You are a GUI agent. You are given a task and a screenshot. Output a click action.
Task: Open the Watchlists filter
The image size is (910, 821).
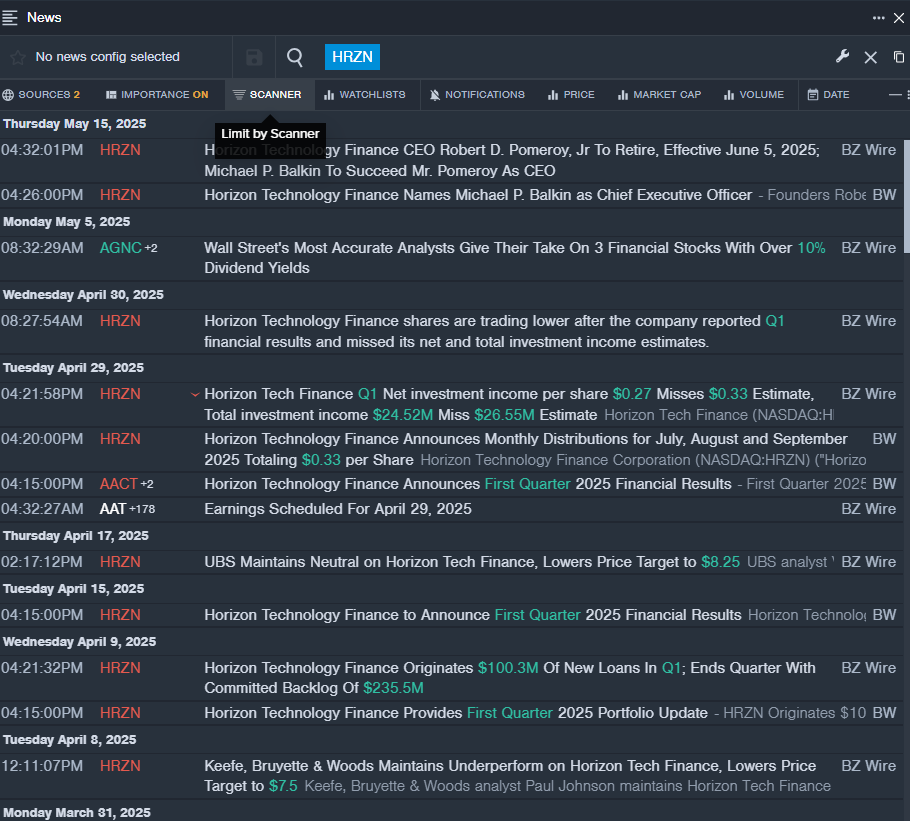(x=364, y=95)
